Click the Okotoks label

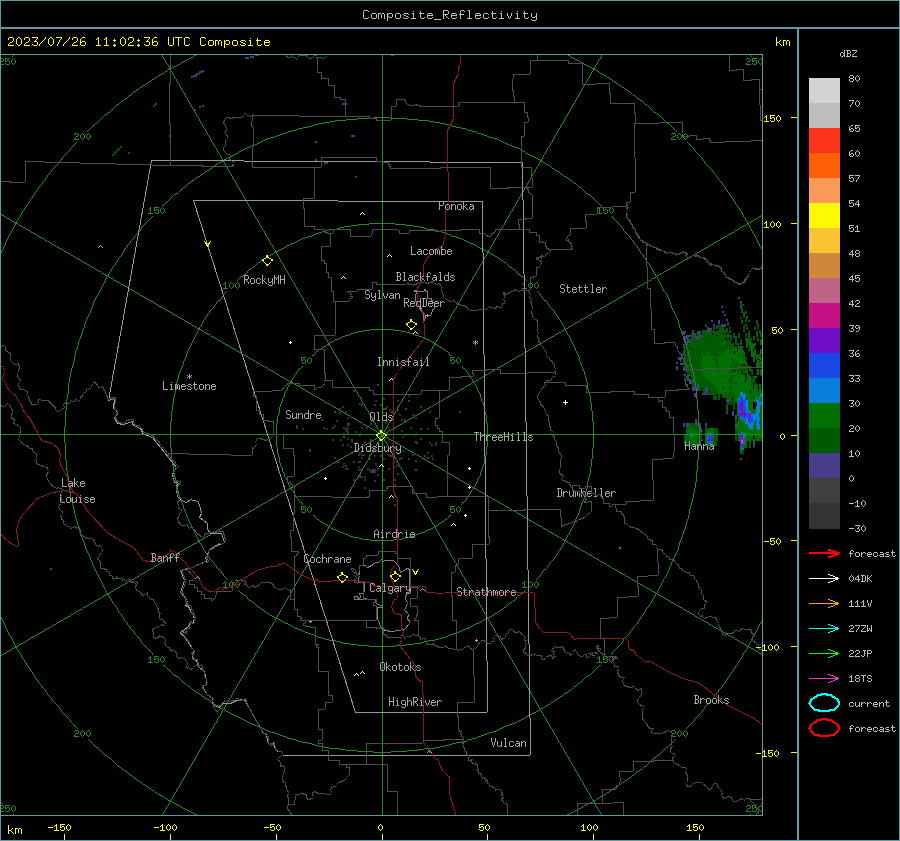(x=400, y=667)
